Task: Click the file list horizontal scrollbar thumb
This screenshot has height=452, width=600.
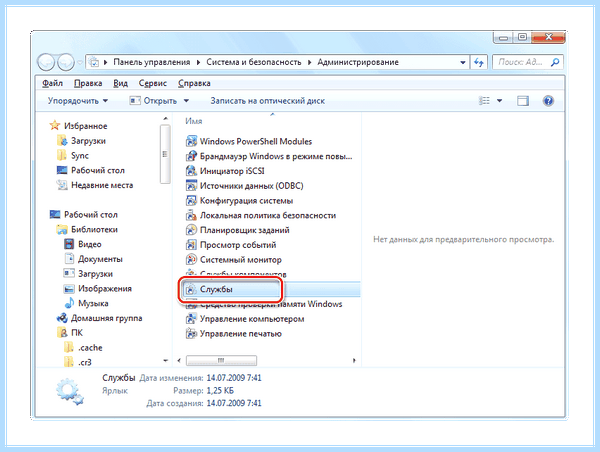Action: click(221, 360)
